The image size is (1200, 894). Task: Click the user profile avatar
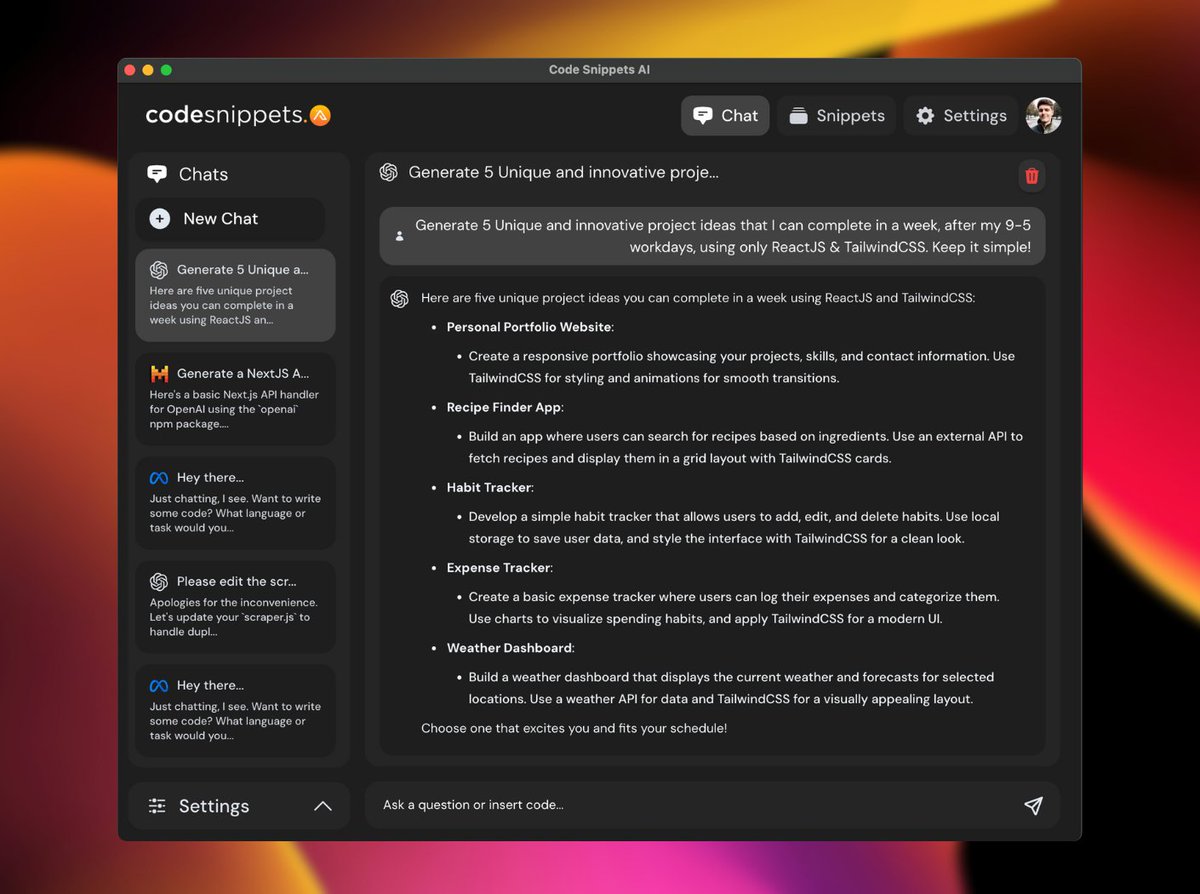pyautogui.click(x=1043, y=115)
